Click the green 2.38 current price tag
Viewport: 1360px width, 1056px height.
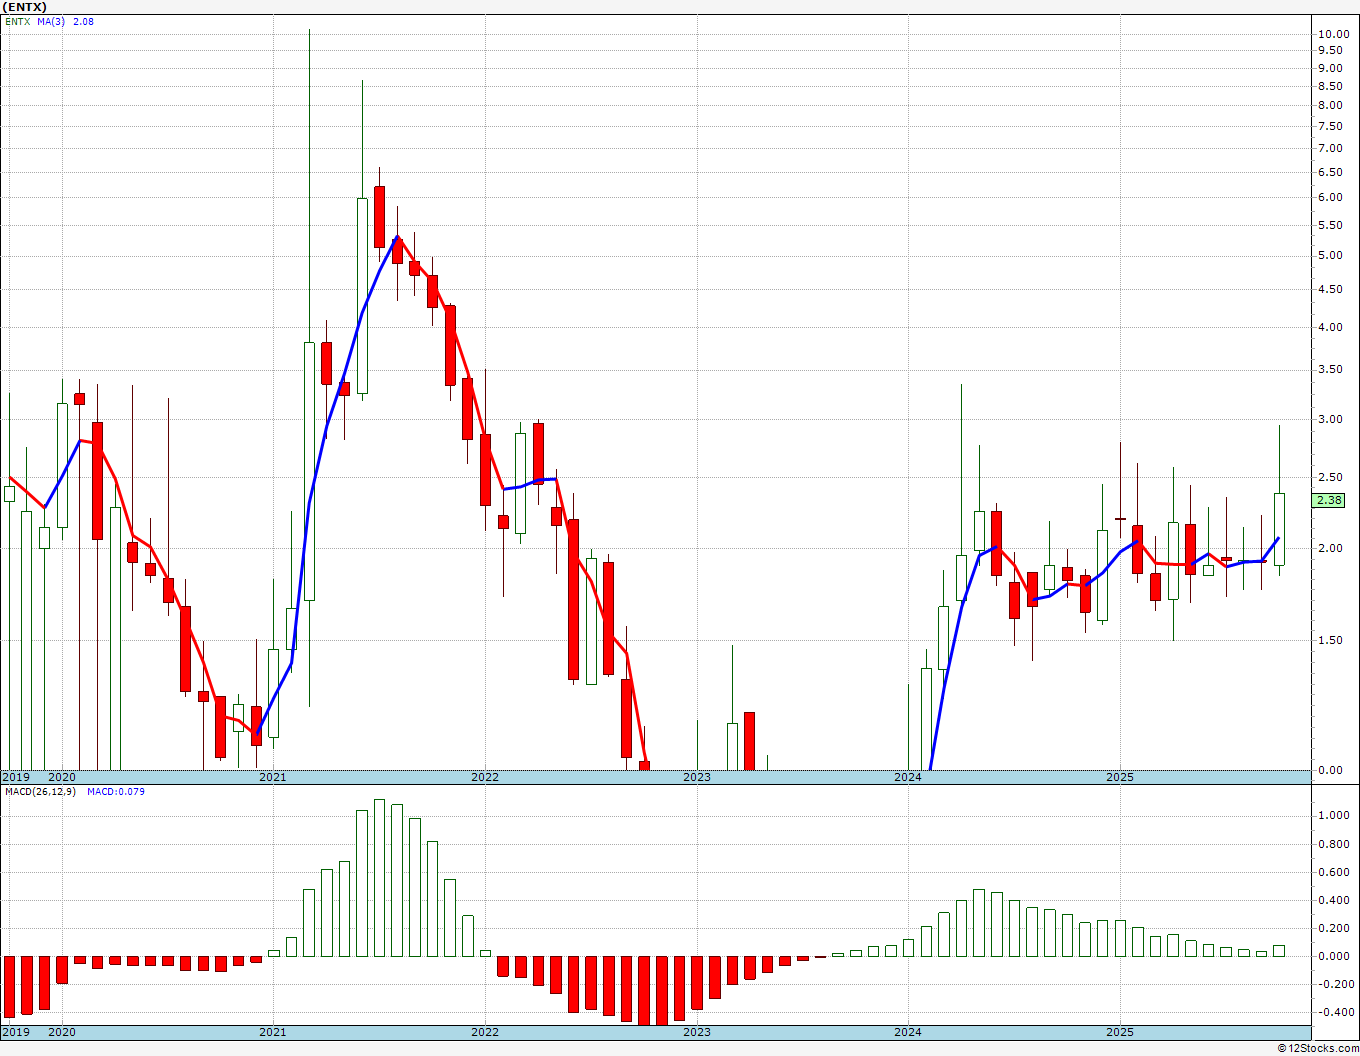click(1329, 500)
